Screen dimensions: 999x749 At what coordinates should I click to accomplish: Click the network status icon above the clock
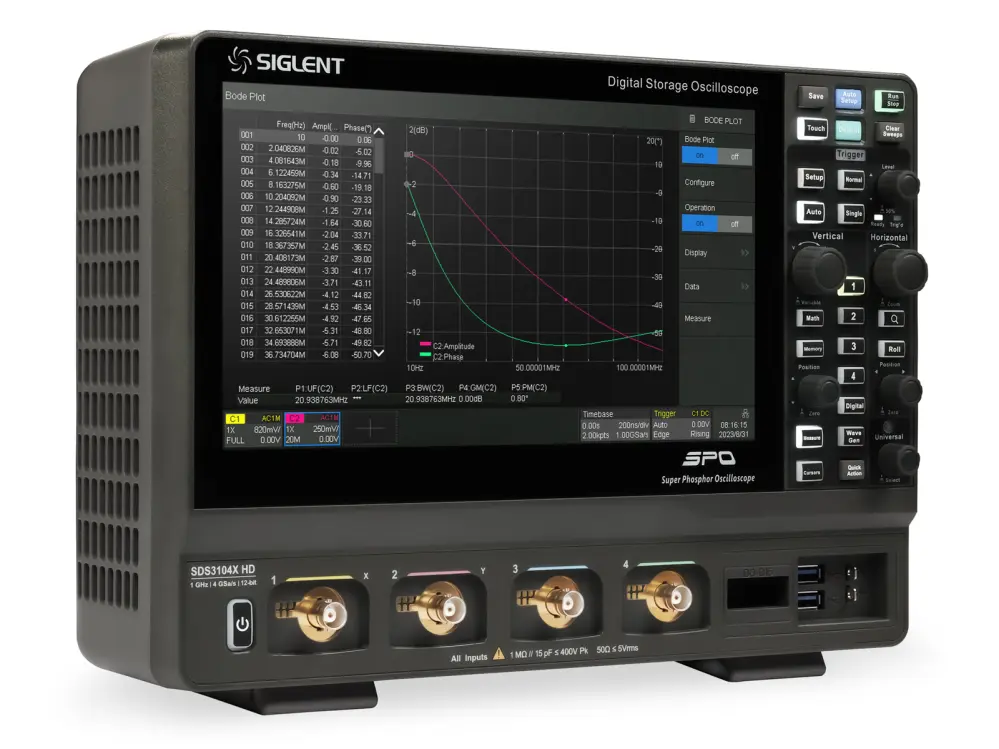[x=745, y=414]
